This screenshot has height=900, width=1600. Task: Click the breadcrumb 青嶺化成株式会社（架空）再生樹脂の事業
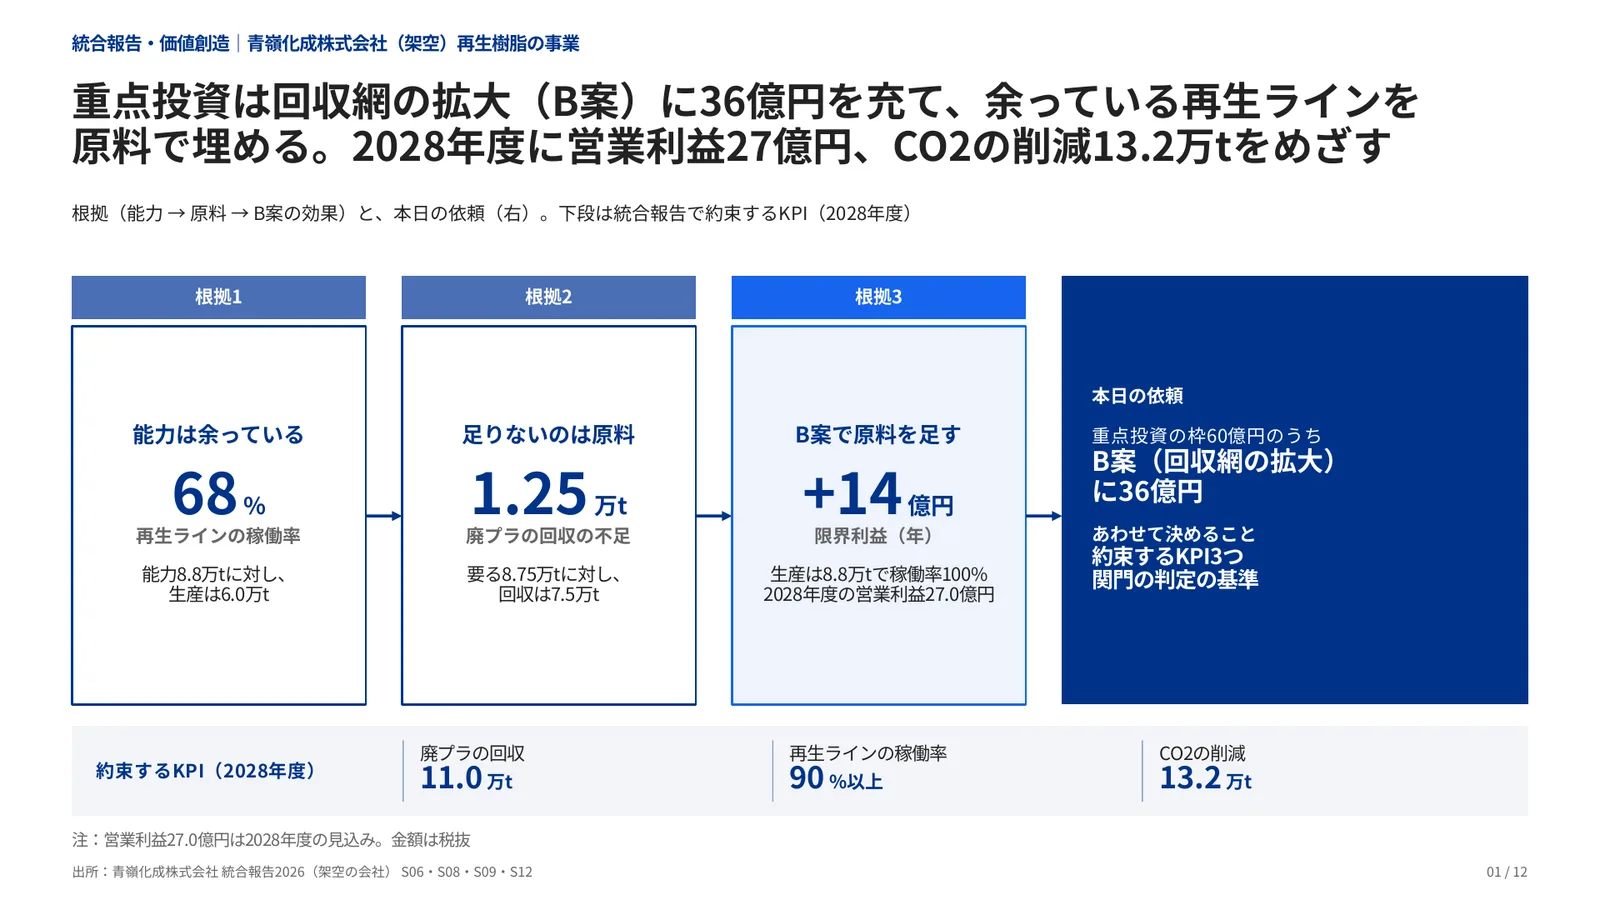pyautogui.click(x=413, y=43)
